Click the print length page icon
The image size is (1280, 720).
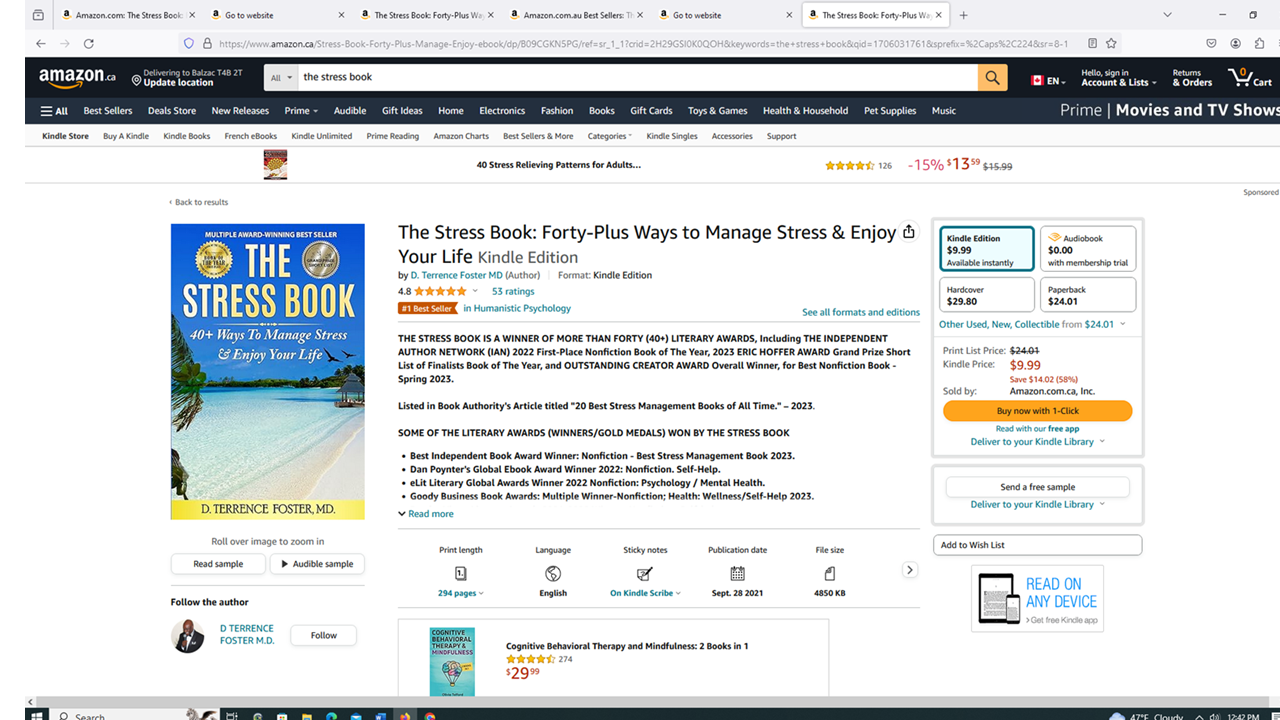(460, 573)
